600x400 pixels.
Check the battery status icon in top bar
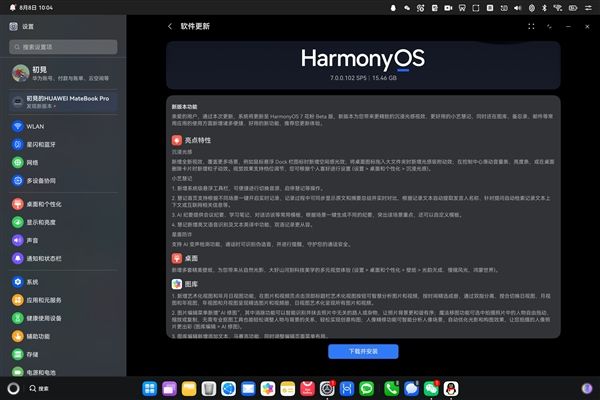click(573, 8)
